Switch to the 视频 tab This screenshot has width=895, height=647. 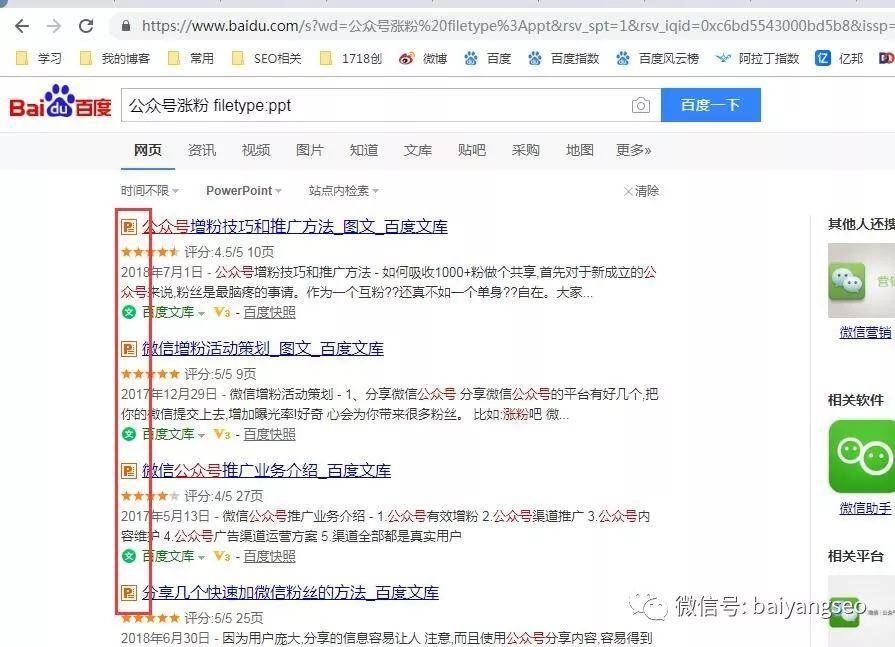256,151
